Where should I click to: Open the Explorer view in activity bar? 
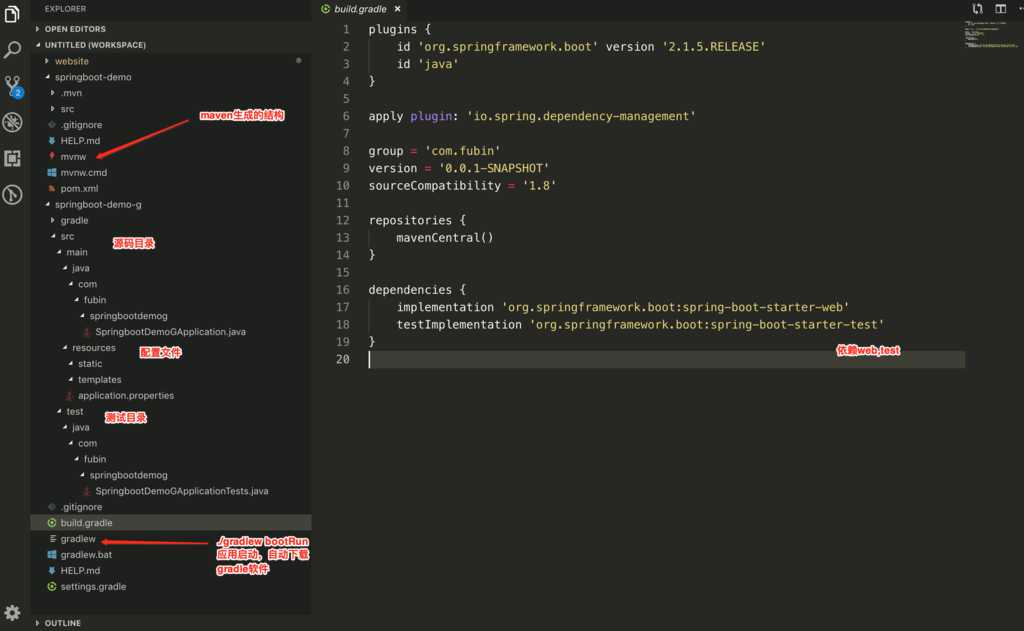pyautogui.click(x=12, y=14)
